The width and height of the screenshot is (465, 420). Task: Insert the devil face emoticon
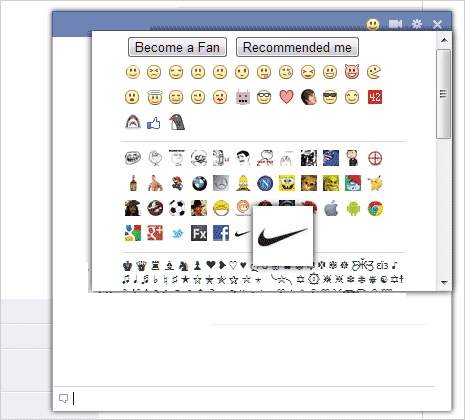tap(352, 72)
